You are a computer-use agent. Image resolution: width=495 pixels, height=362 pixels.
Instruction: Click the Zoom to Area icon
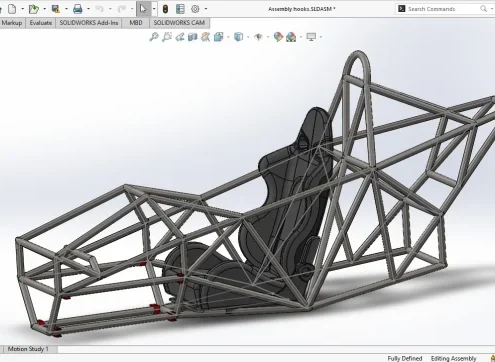tap(167, 37)
